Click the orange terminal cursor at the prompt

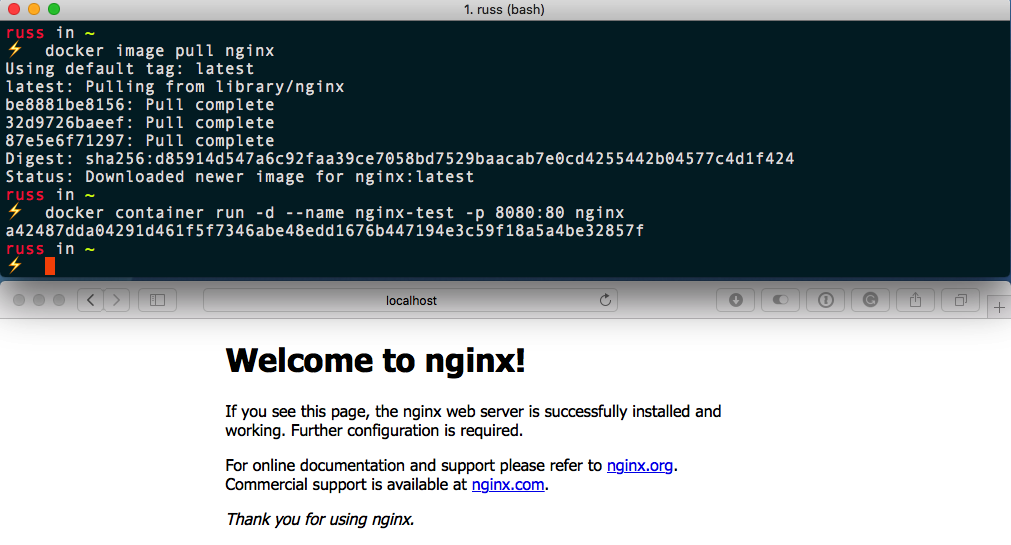[50, 265]
